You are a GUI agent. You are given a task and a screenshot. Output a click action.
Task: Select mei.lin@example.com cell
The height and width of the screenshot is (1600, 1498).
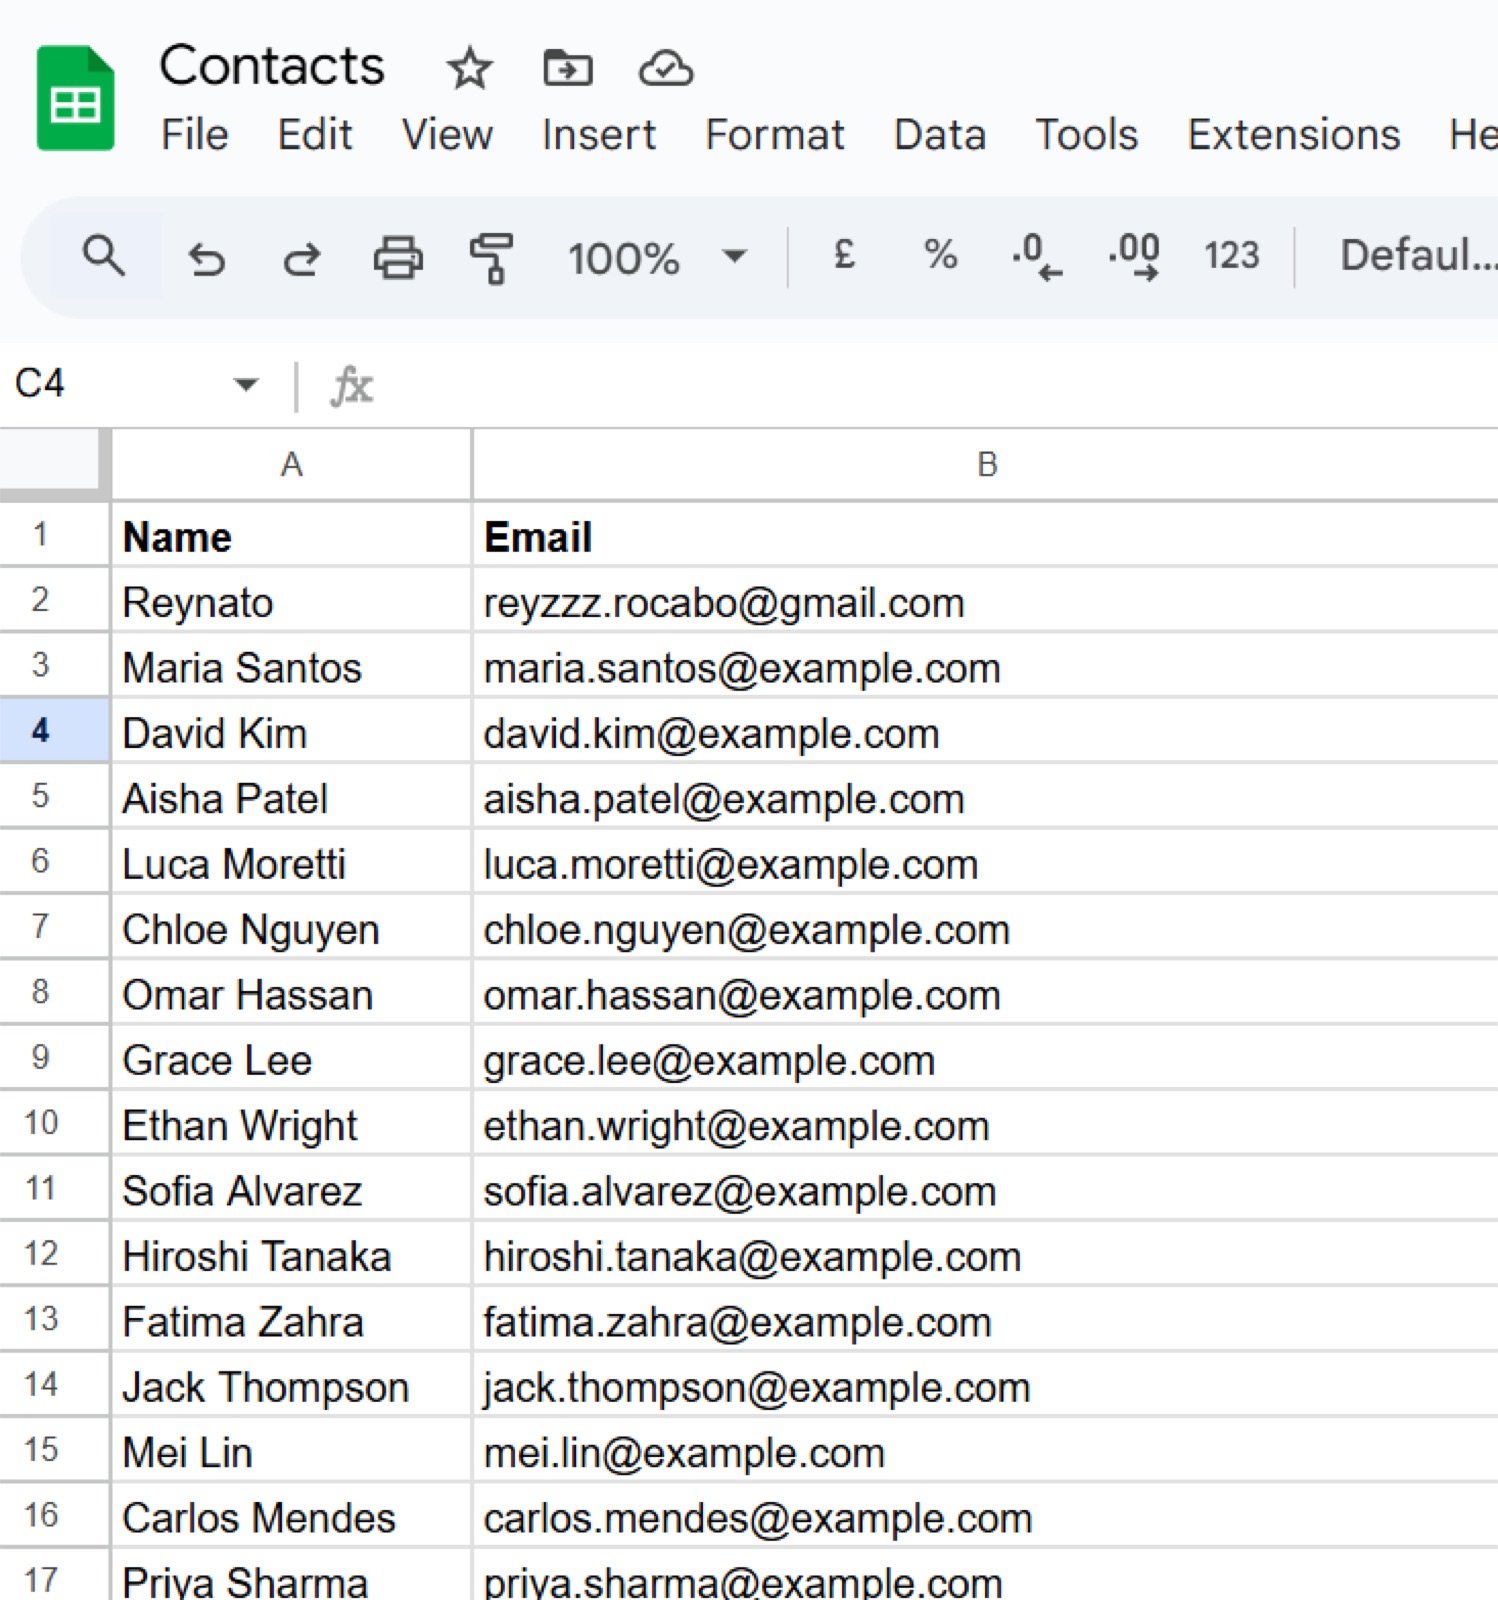(986, 1451)
